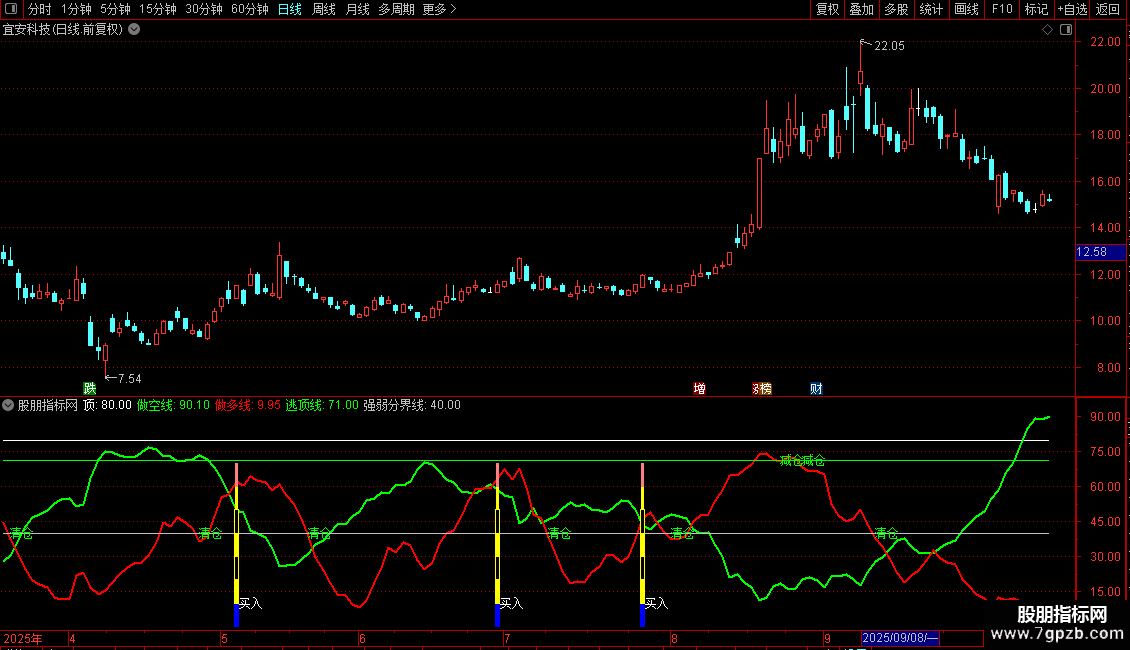Image resolution: width=1130 pixels, height=650 pixels.
Task: Click the 买入 signal near month 7
Action: click(x=512, y=603)
